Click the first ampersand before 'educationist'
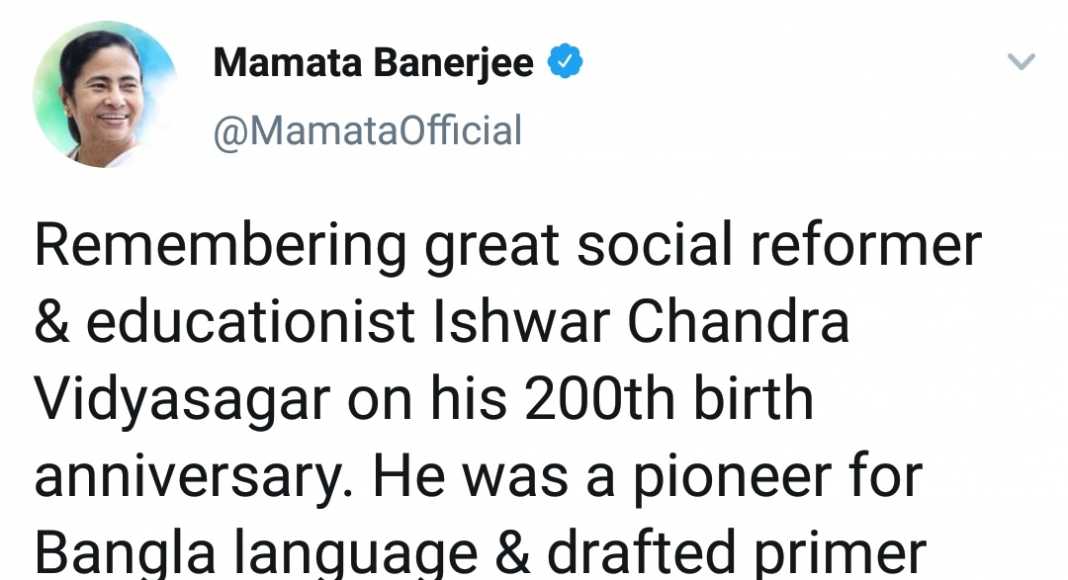 tap(52, 323)
